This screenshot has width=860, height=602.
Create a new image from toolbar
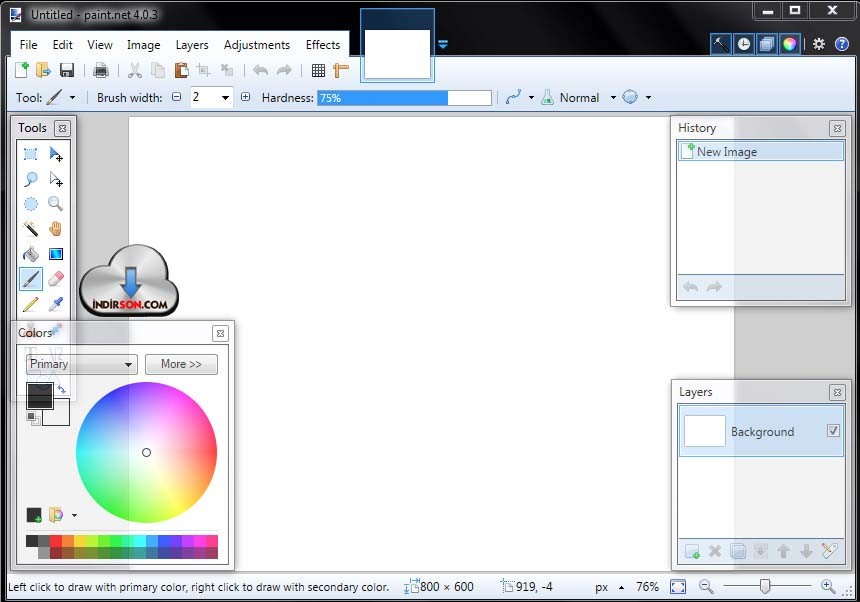(21, 70)
